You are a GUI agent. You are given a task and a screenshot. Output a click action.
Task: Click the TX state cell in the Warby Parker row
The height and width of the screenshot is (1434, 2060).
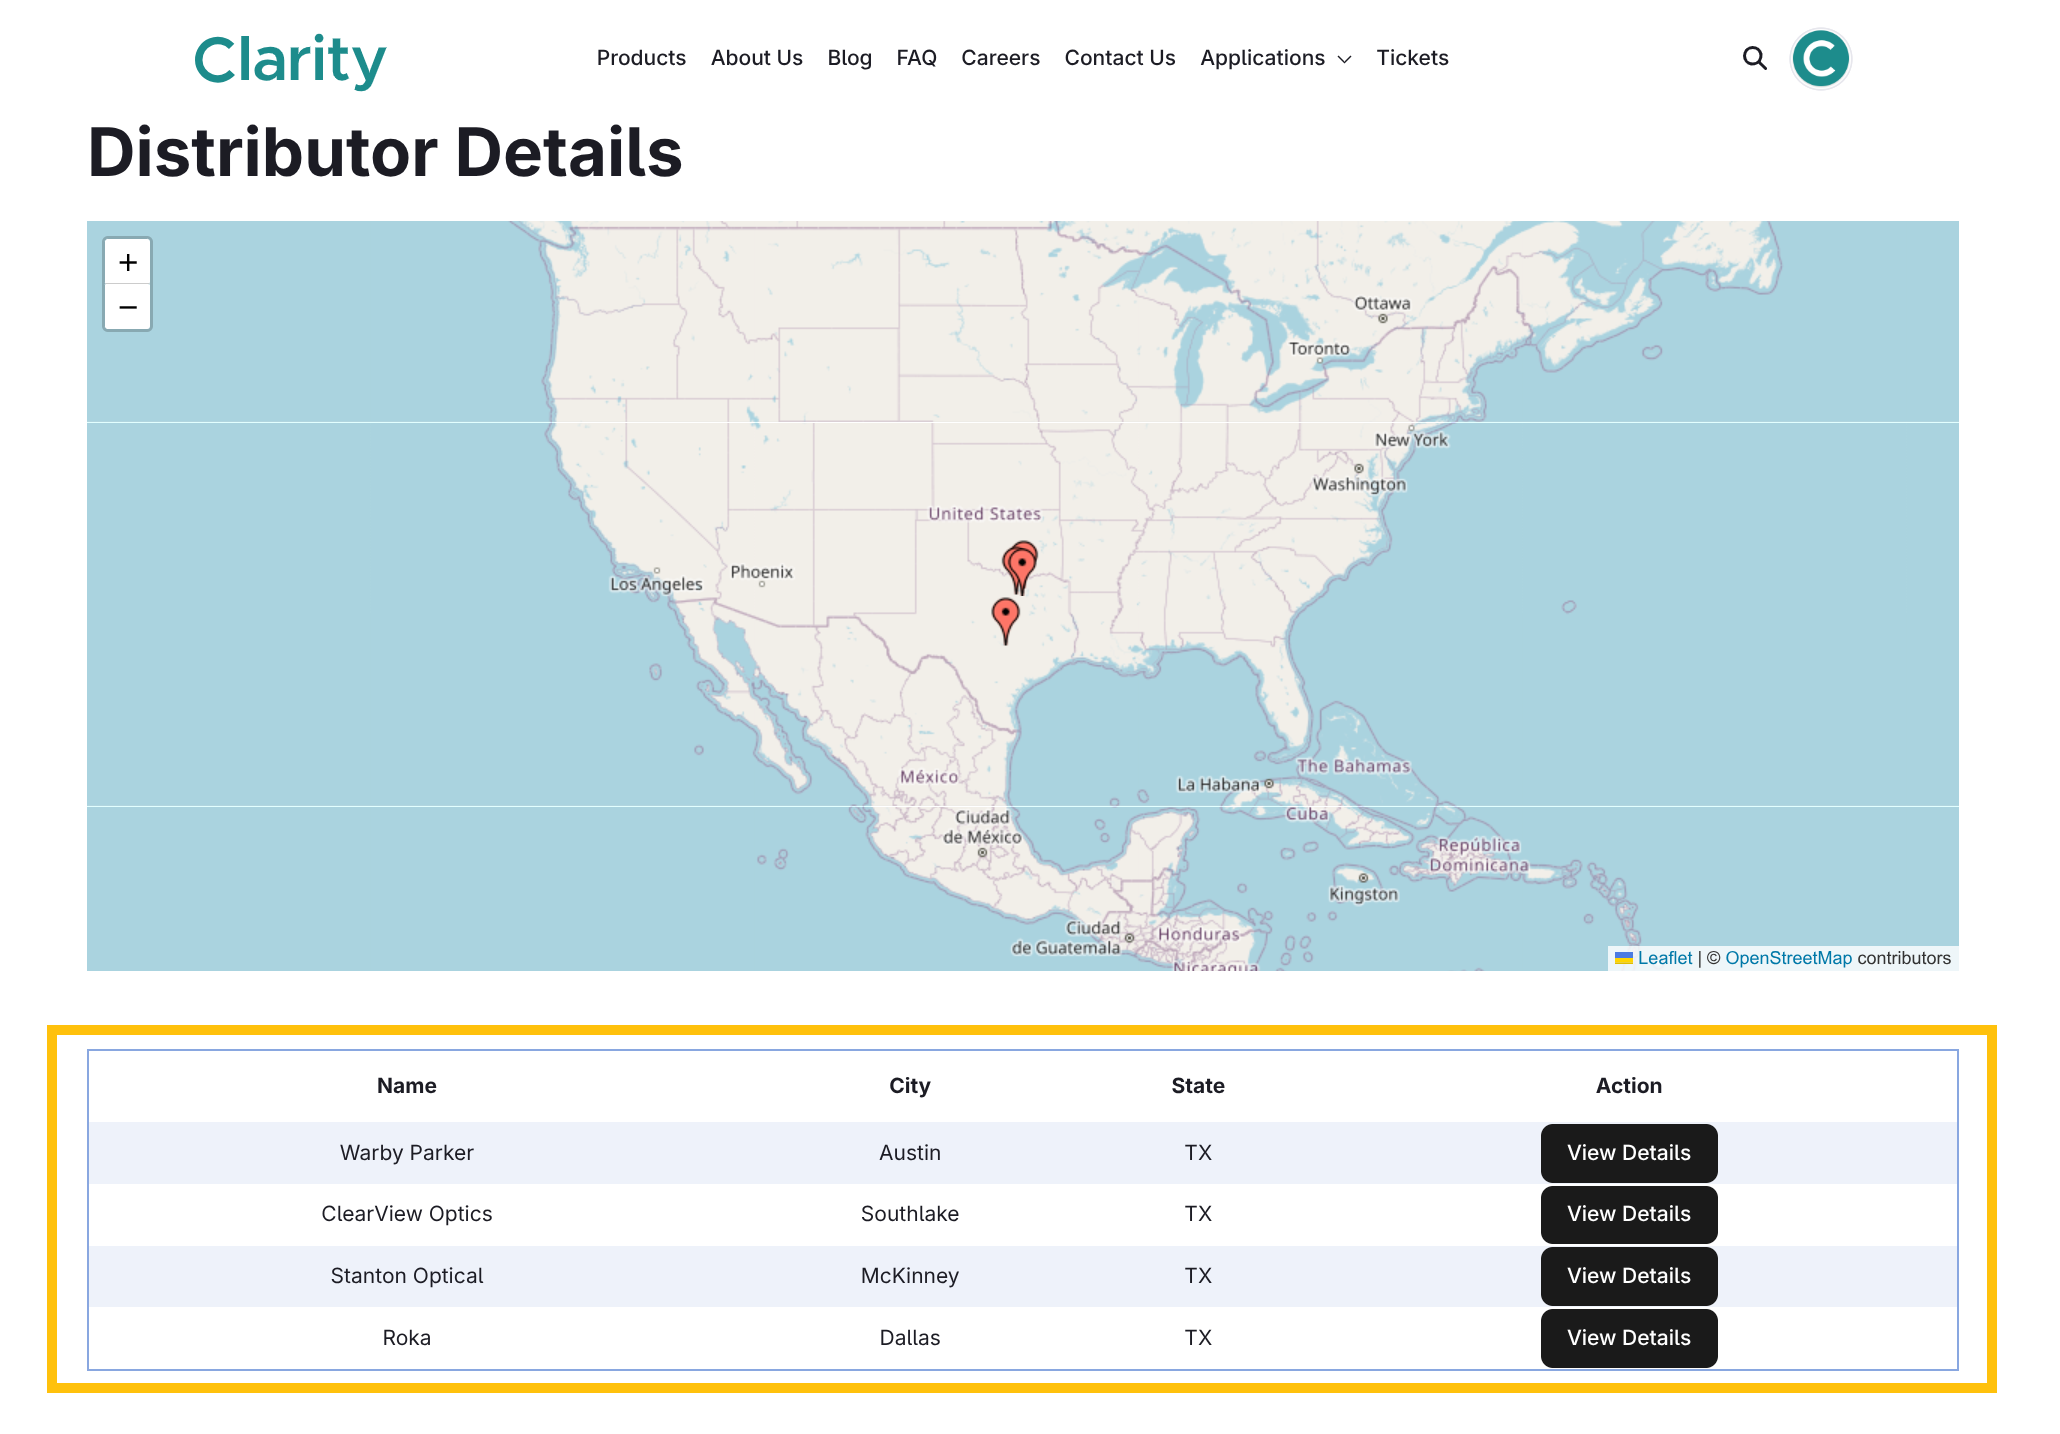[1198, 1153]
